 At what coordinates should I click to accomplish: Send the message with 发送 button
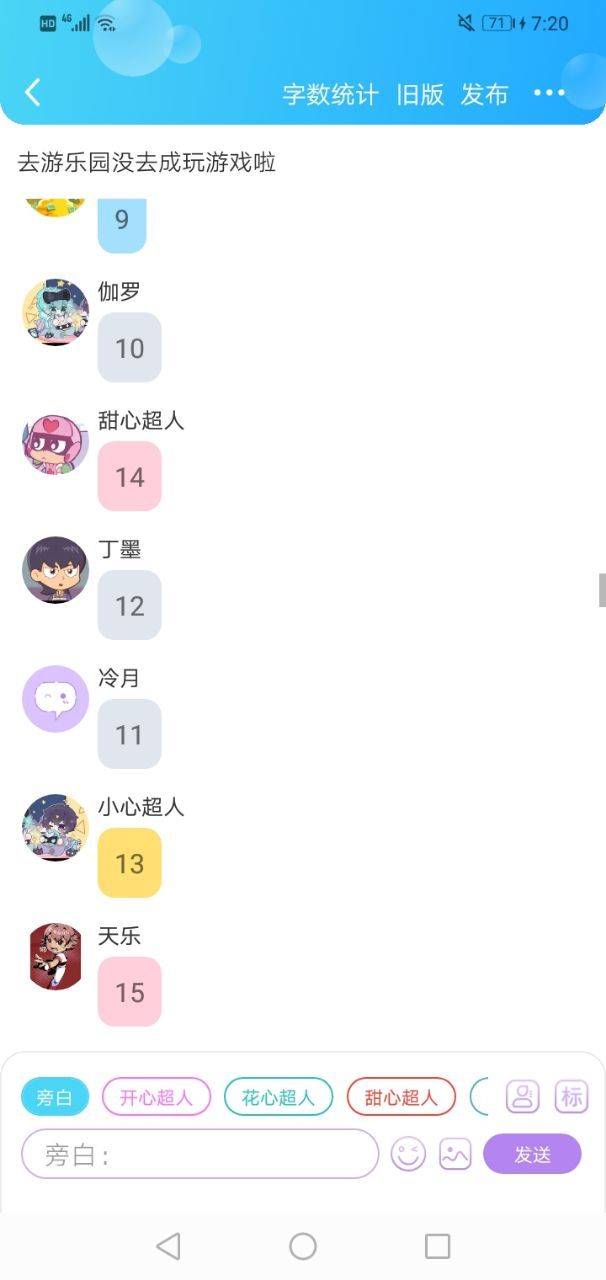point(532,1154)
